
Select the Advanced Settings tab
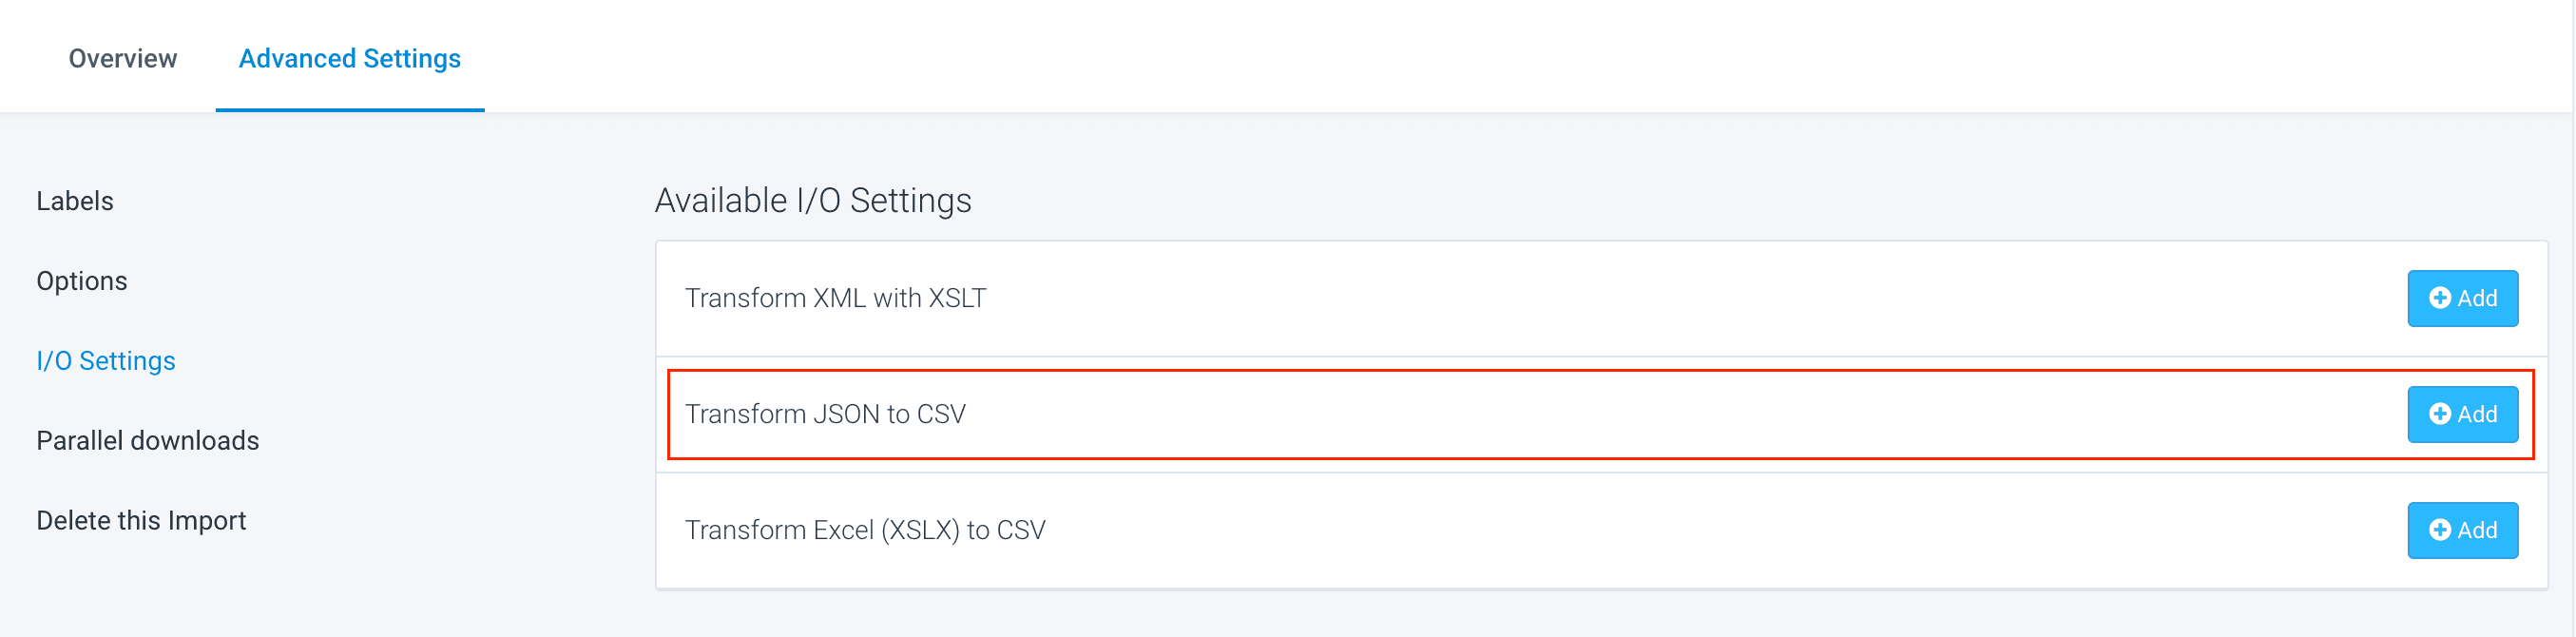349,59
